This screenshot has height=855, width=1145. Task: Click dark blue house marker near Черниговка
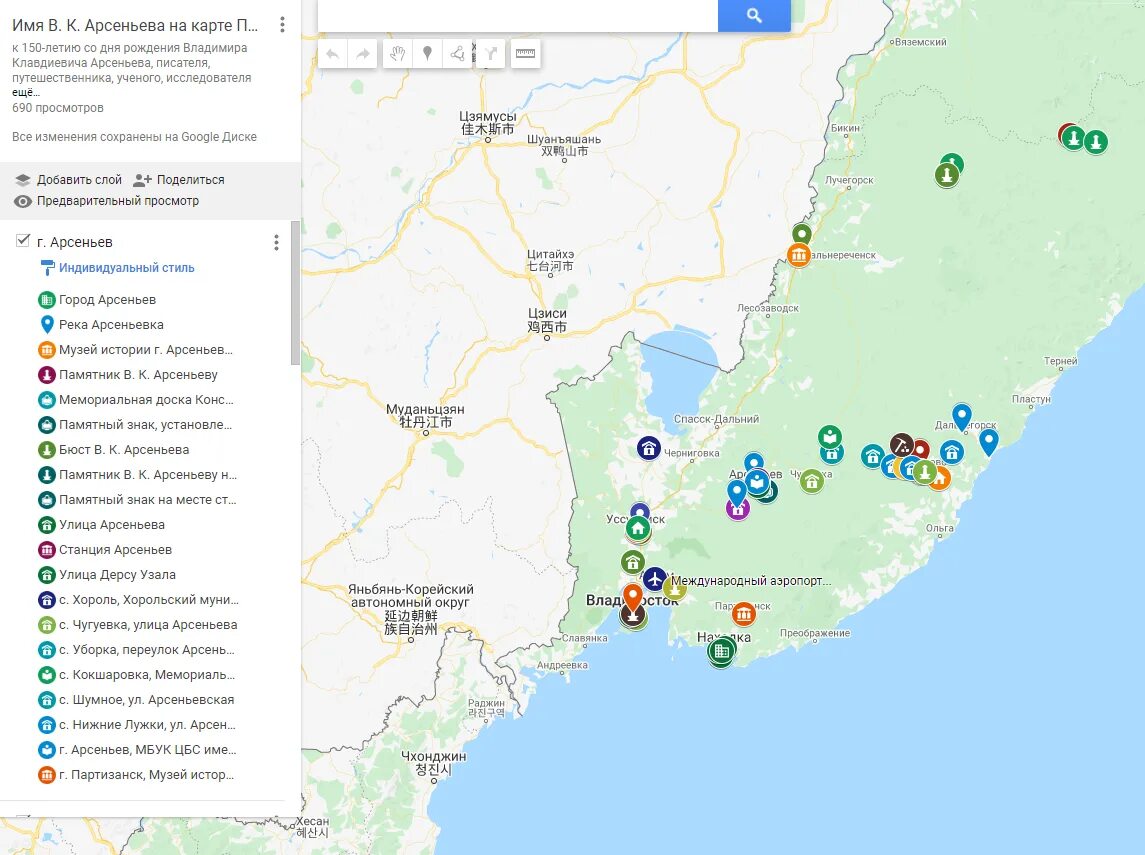[x=648, y=448]
